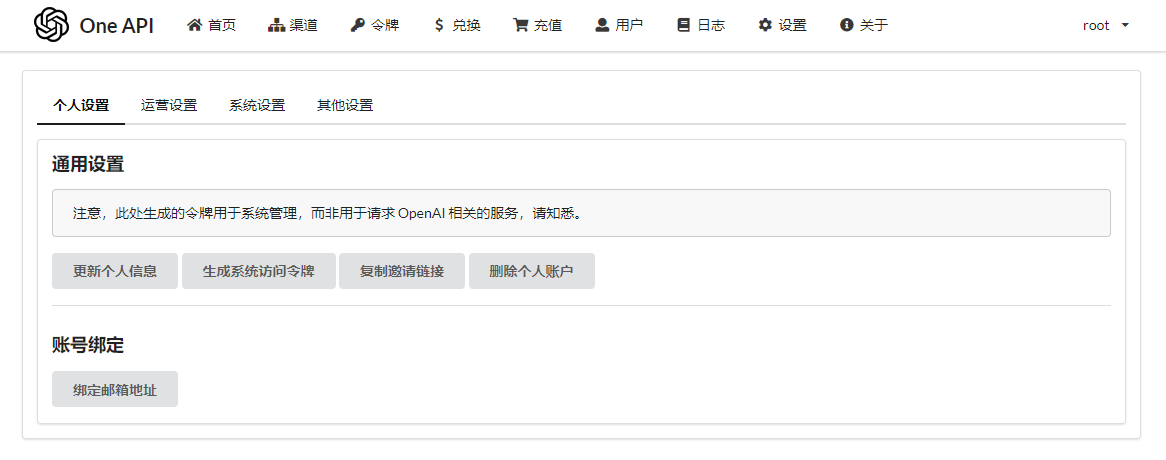Click the book icon for logs

pyautogui.click(x=683, y=25)
